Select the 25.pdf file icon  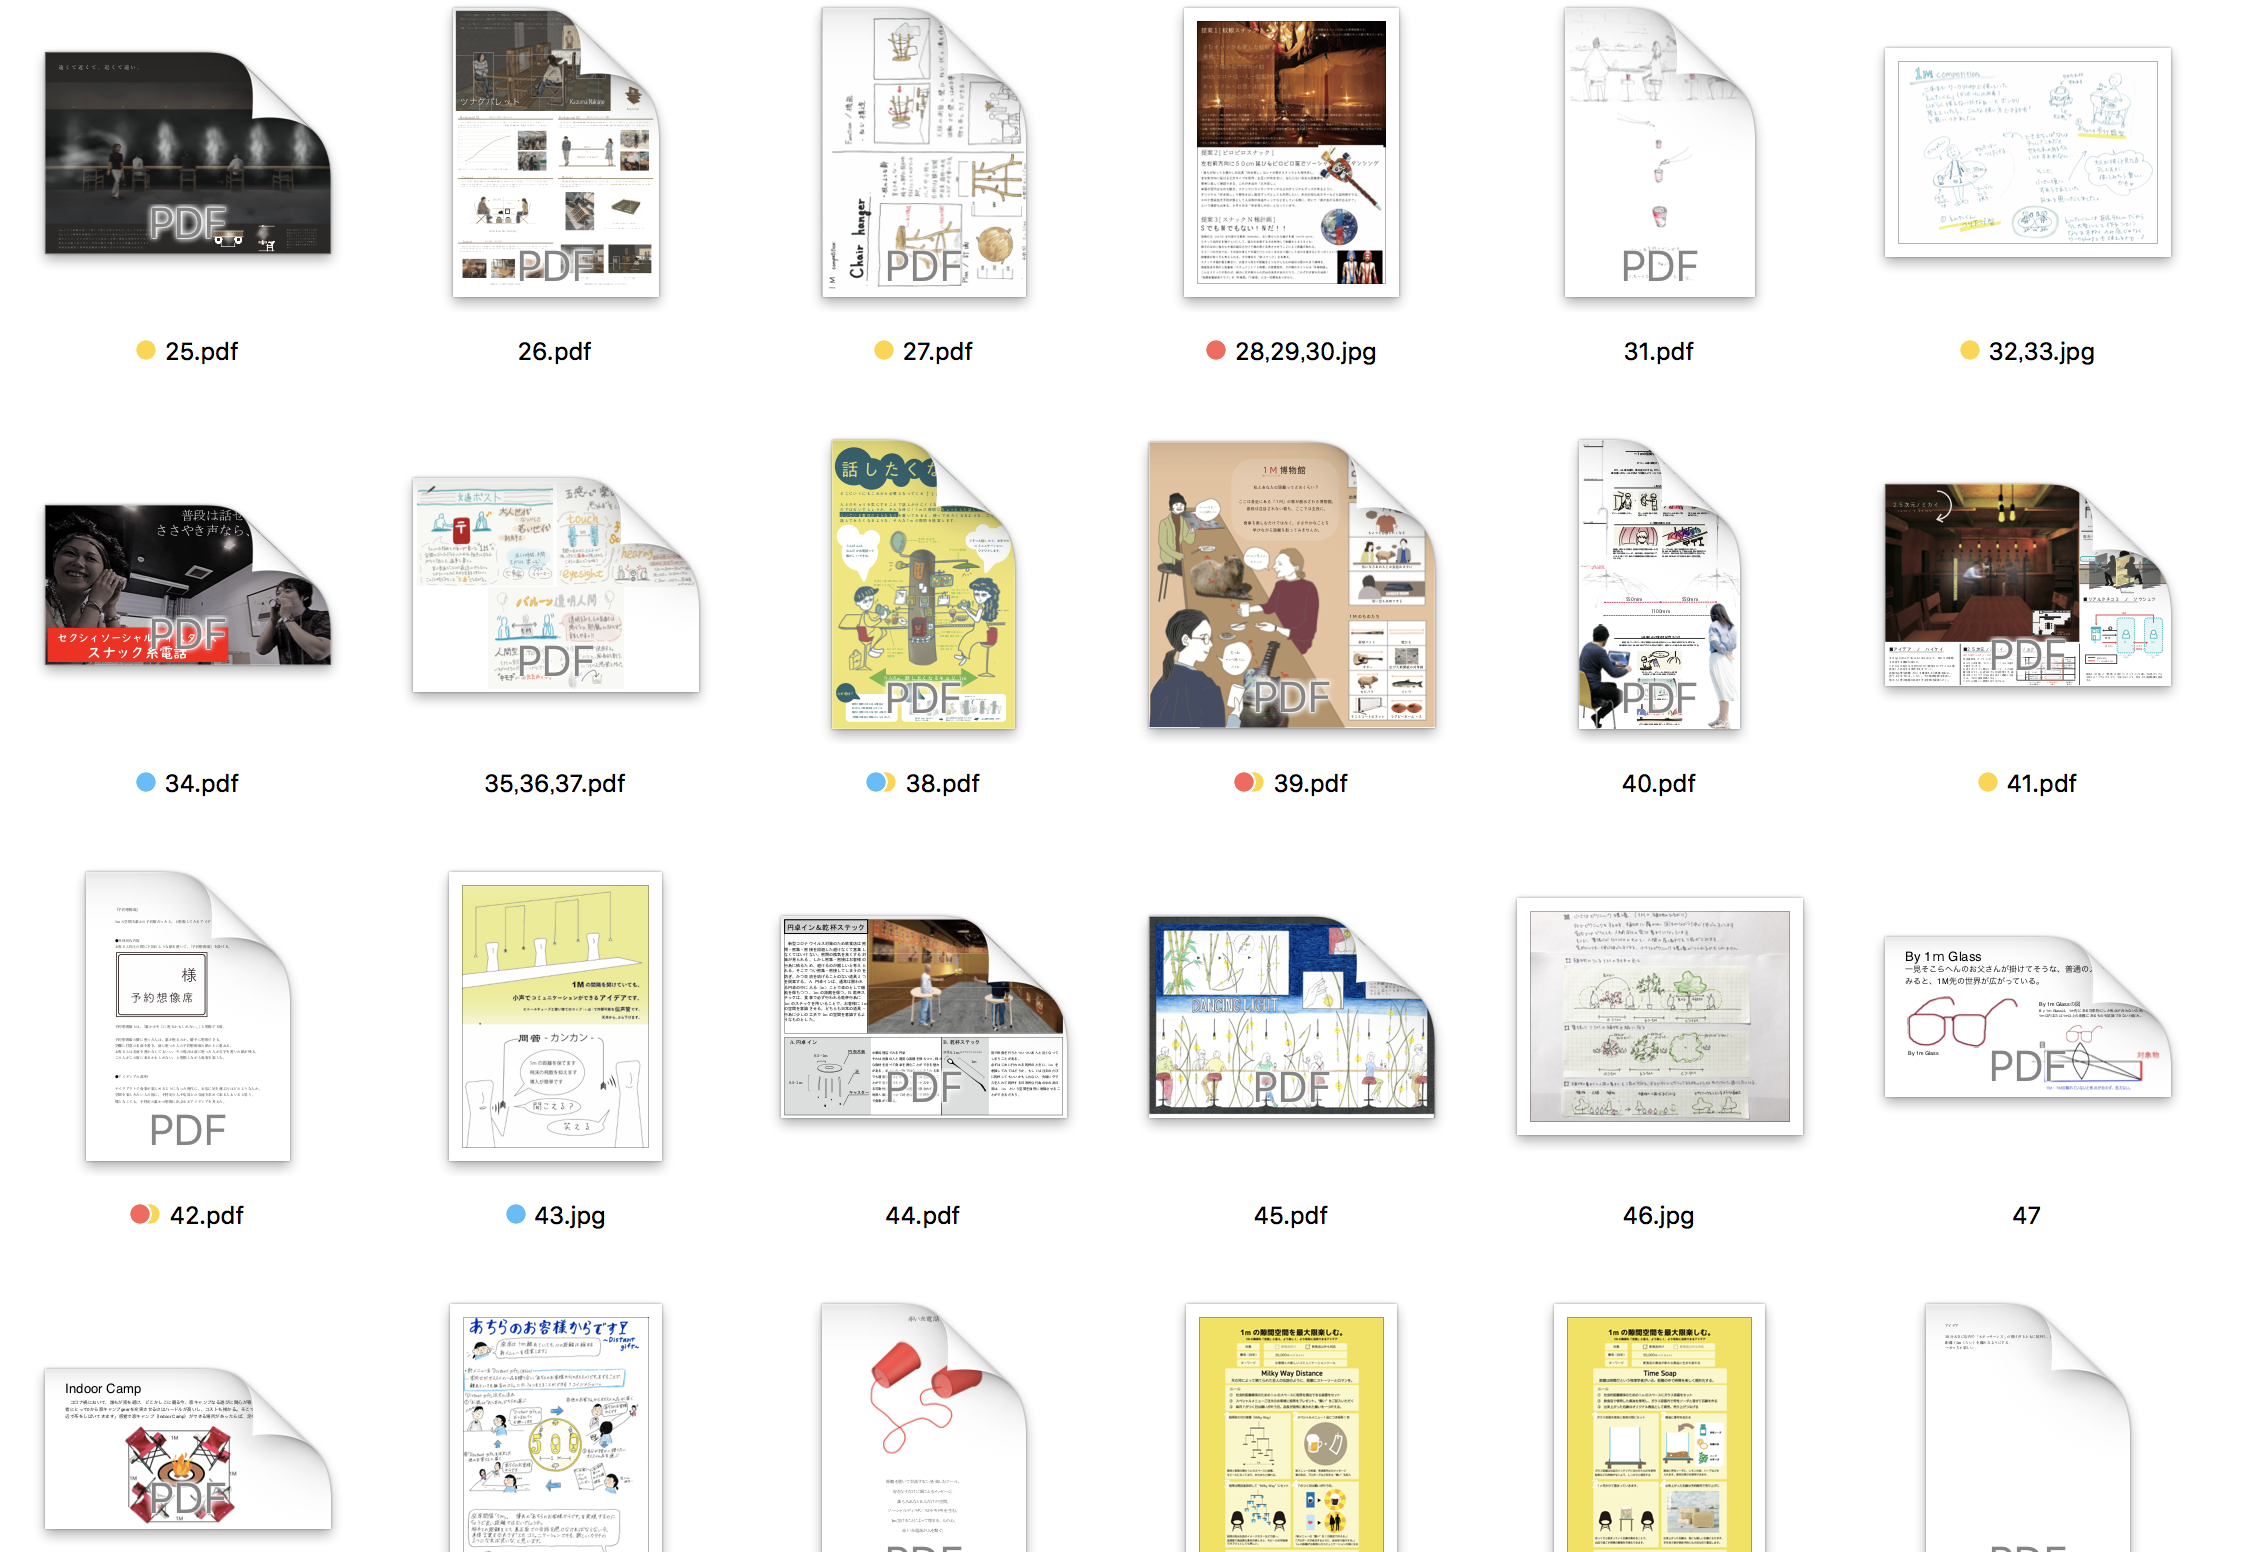(187, 153)
